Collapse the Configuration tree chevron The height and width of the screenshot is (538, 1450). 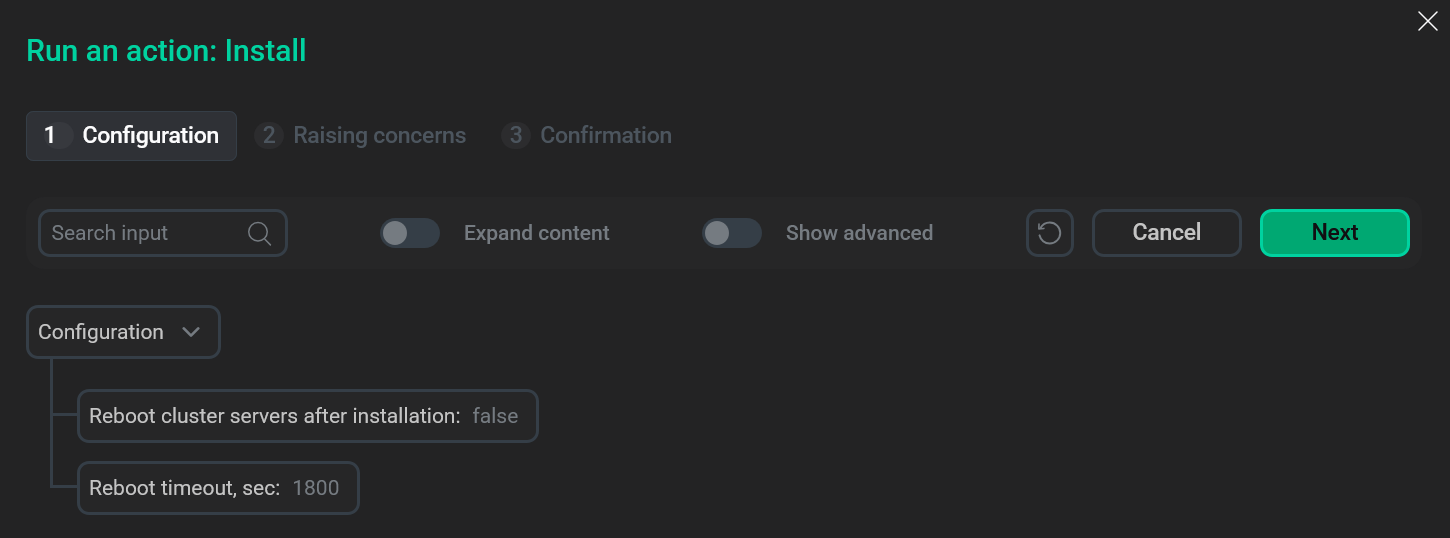191,332
